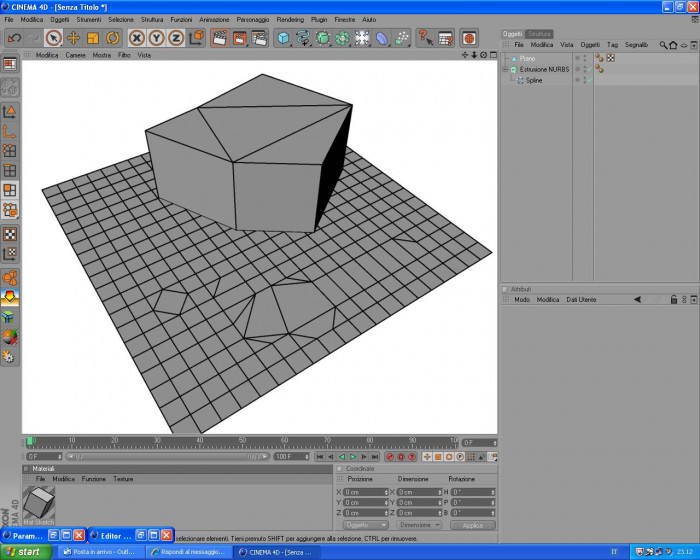The height and width of the screenshot is (560, 700).
Task: Render the active view with clapperboard icon
Action: 219,38
